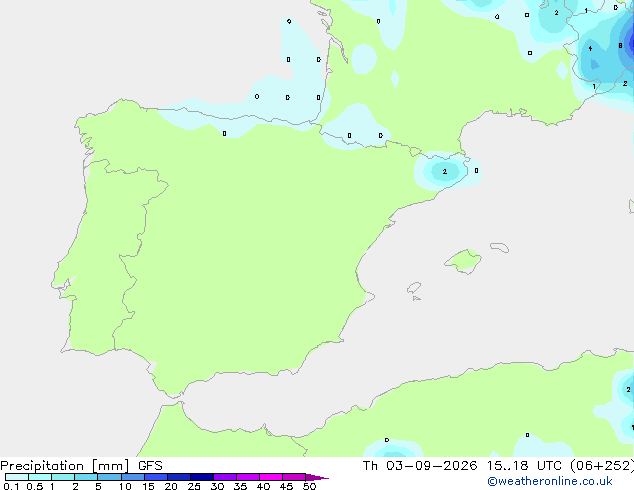The width and height of the screenshot is (634, 490).
Task: Click the Mallorca island on the map
Action: coord(464,261)
